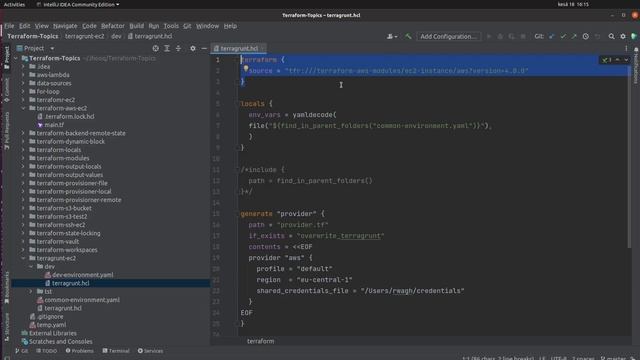Open the Activities overview in top bar
Screen dimensions: 640x360
click(14, 4)
